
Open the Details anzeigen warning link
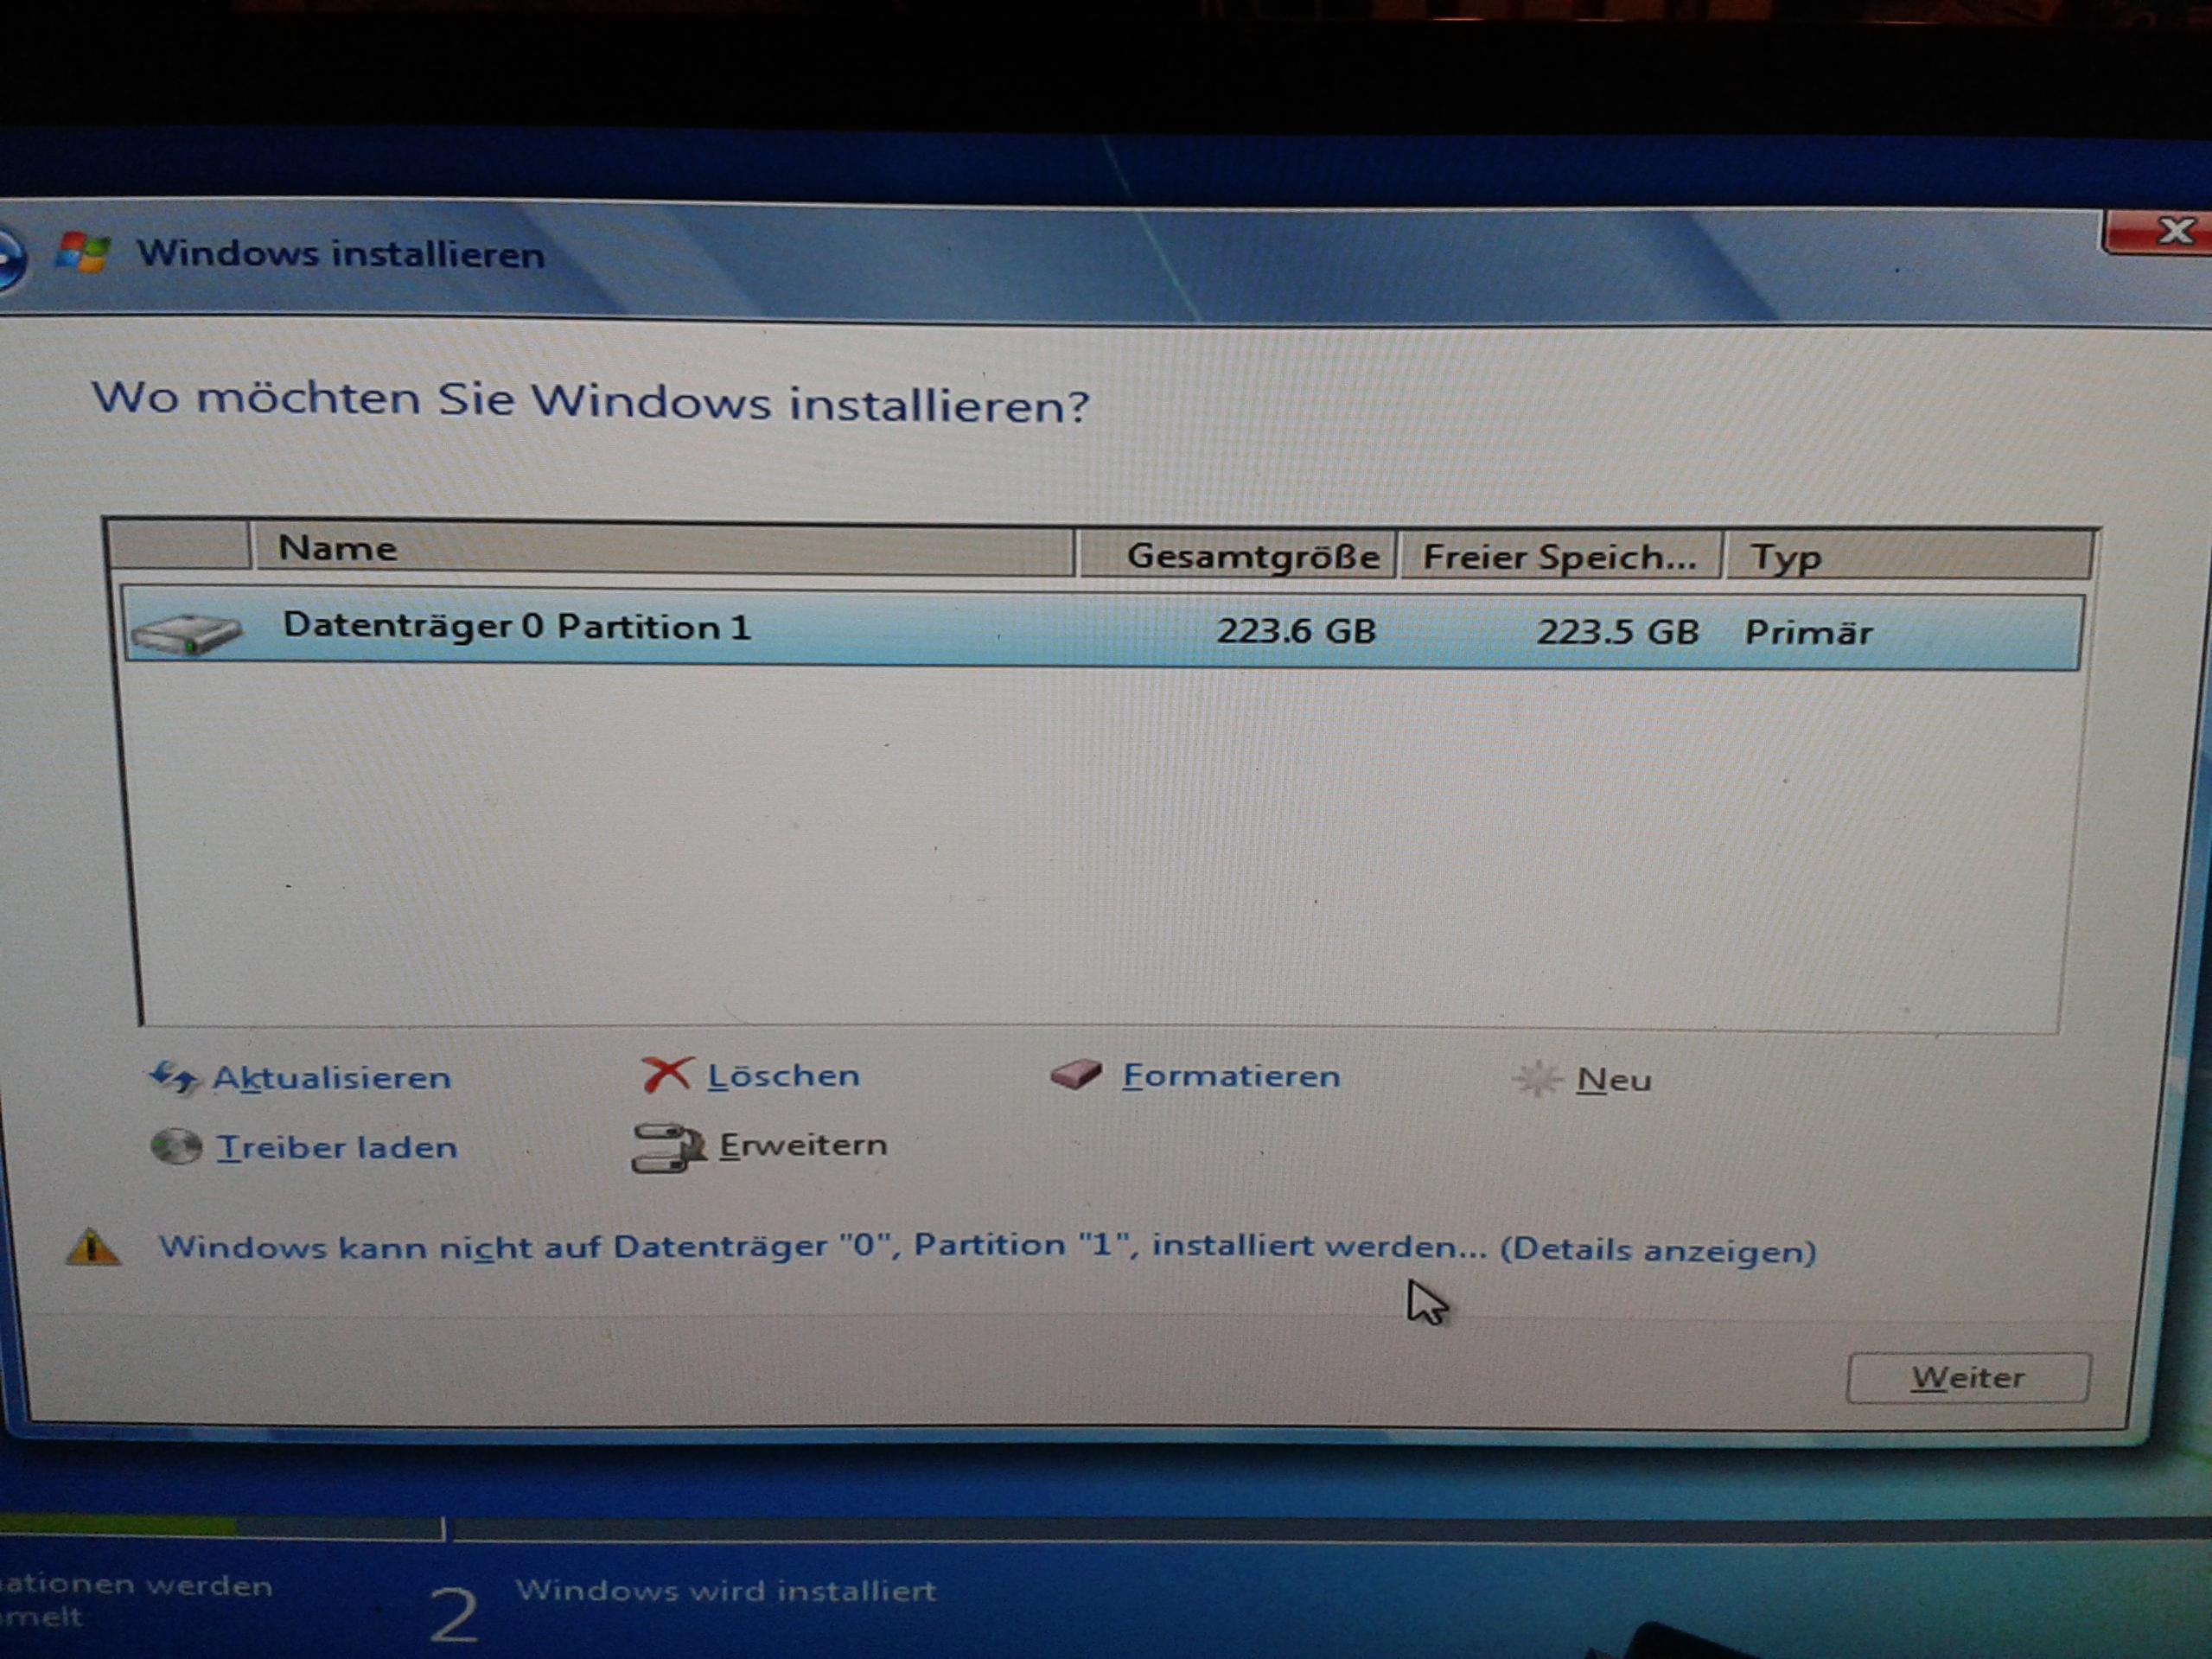pos(1657,1250)
